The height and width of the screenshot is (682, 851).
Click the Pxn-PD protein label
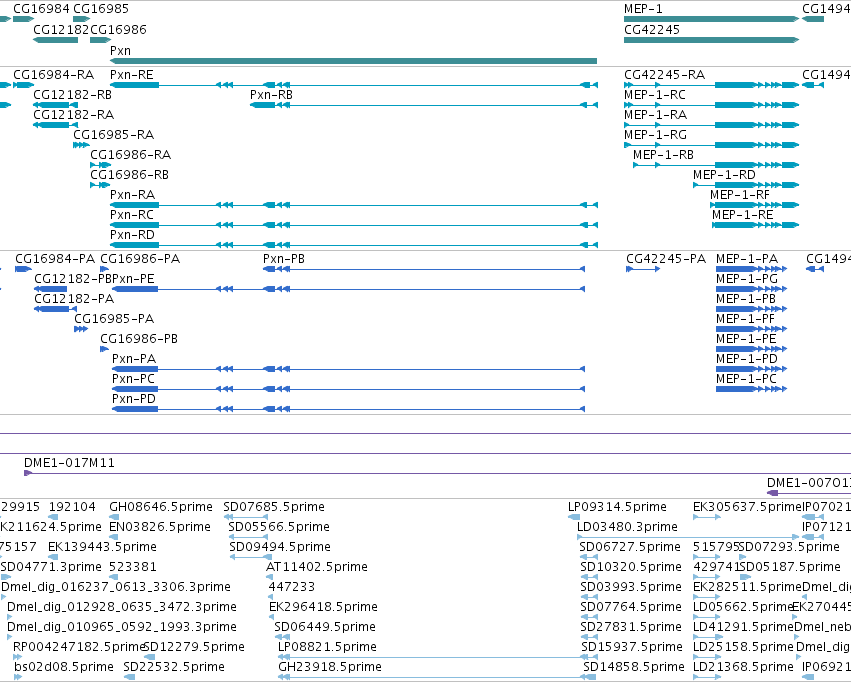tap(134, 399)
